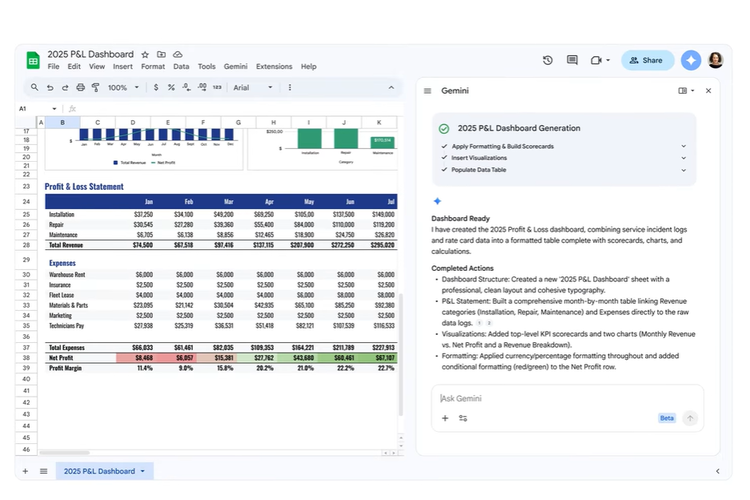
Task: Open the File menu
Action: pyautogui.click(x=54, y=67)
